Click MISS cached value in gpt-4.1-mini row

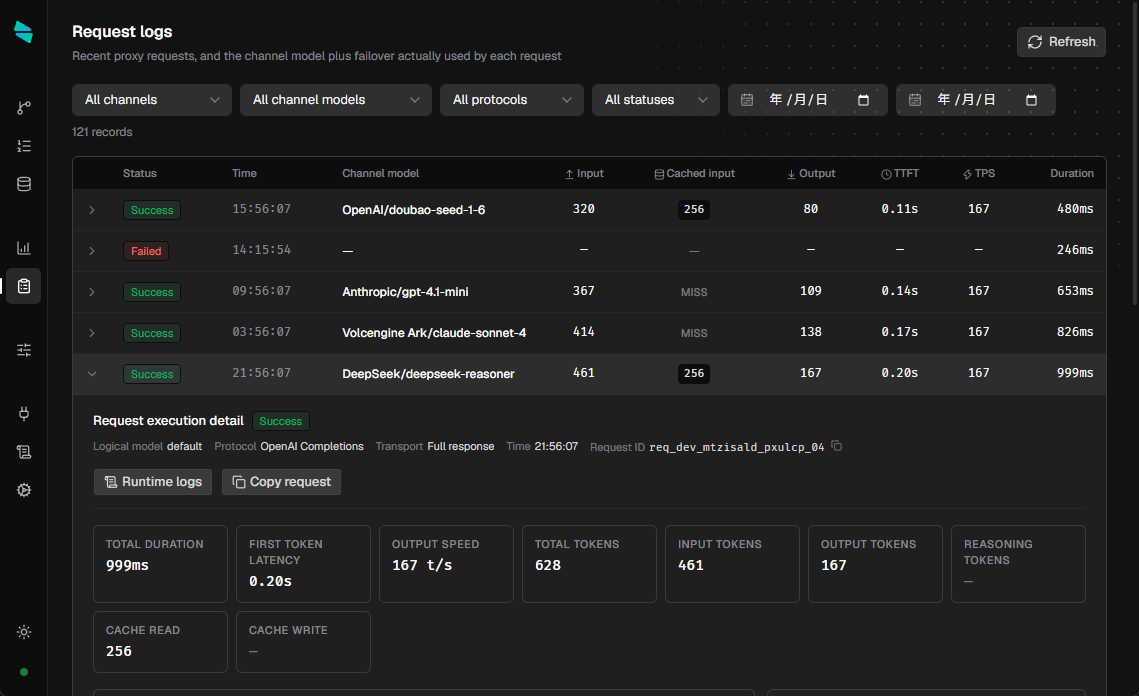(x=694, y=292)
